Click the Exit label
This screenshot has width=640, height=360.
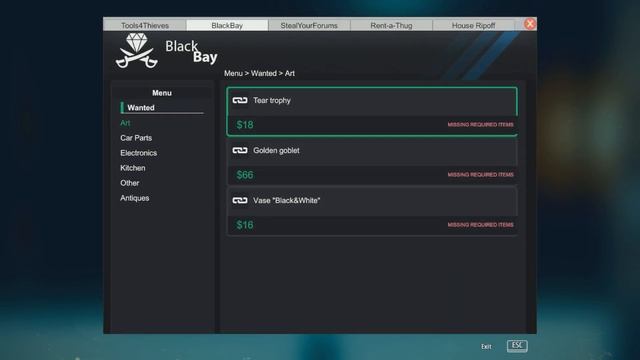coord(486,347)
